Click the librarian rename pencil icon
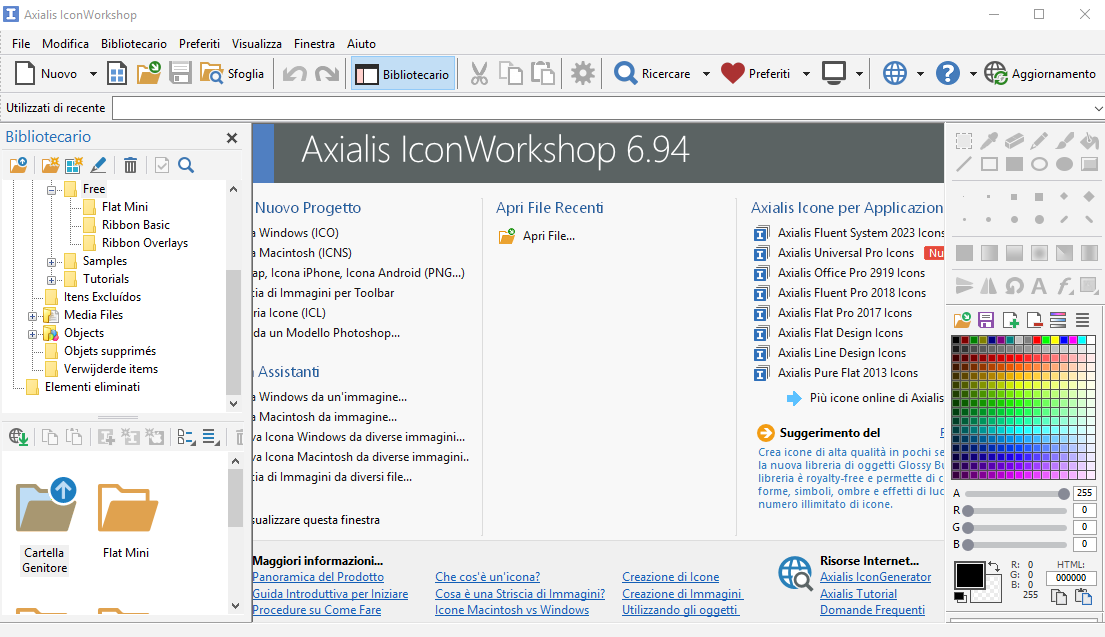 [99, 166]
